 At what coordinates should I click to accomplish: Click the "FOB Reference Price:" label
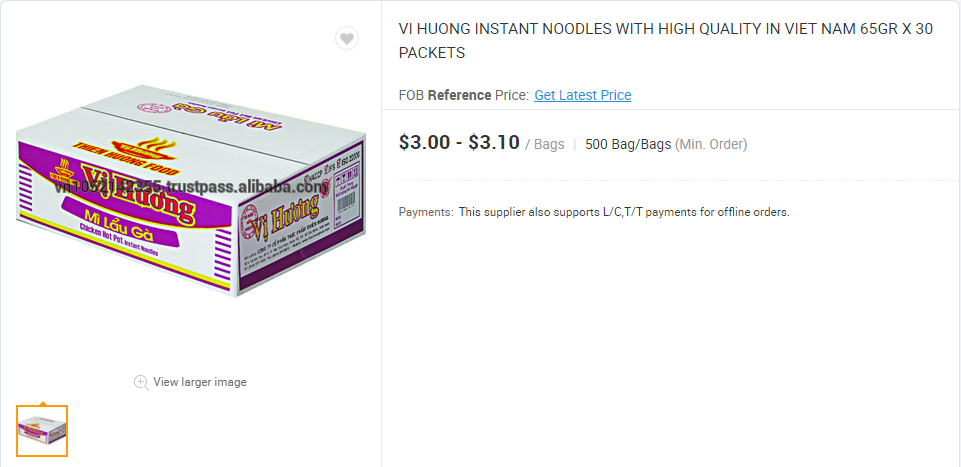(x=463, y=95)
